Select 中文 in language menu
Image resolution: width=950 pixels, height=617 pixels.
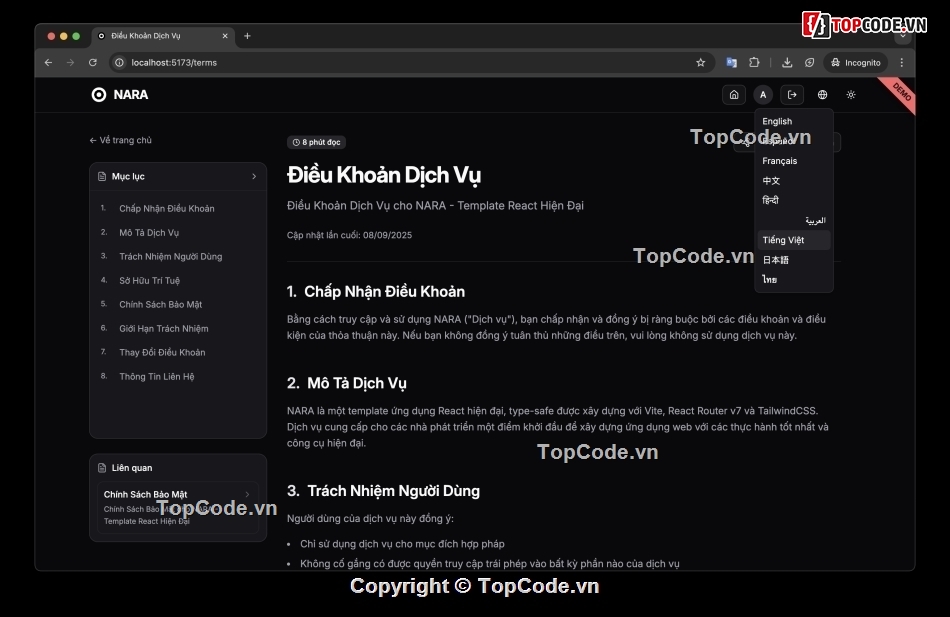point(792,181)
